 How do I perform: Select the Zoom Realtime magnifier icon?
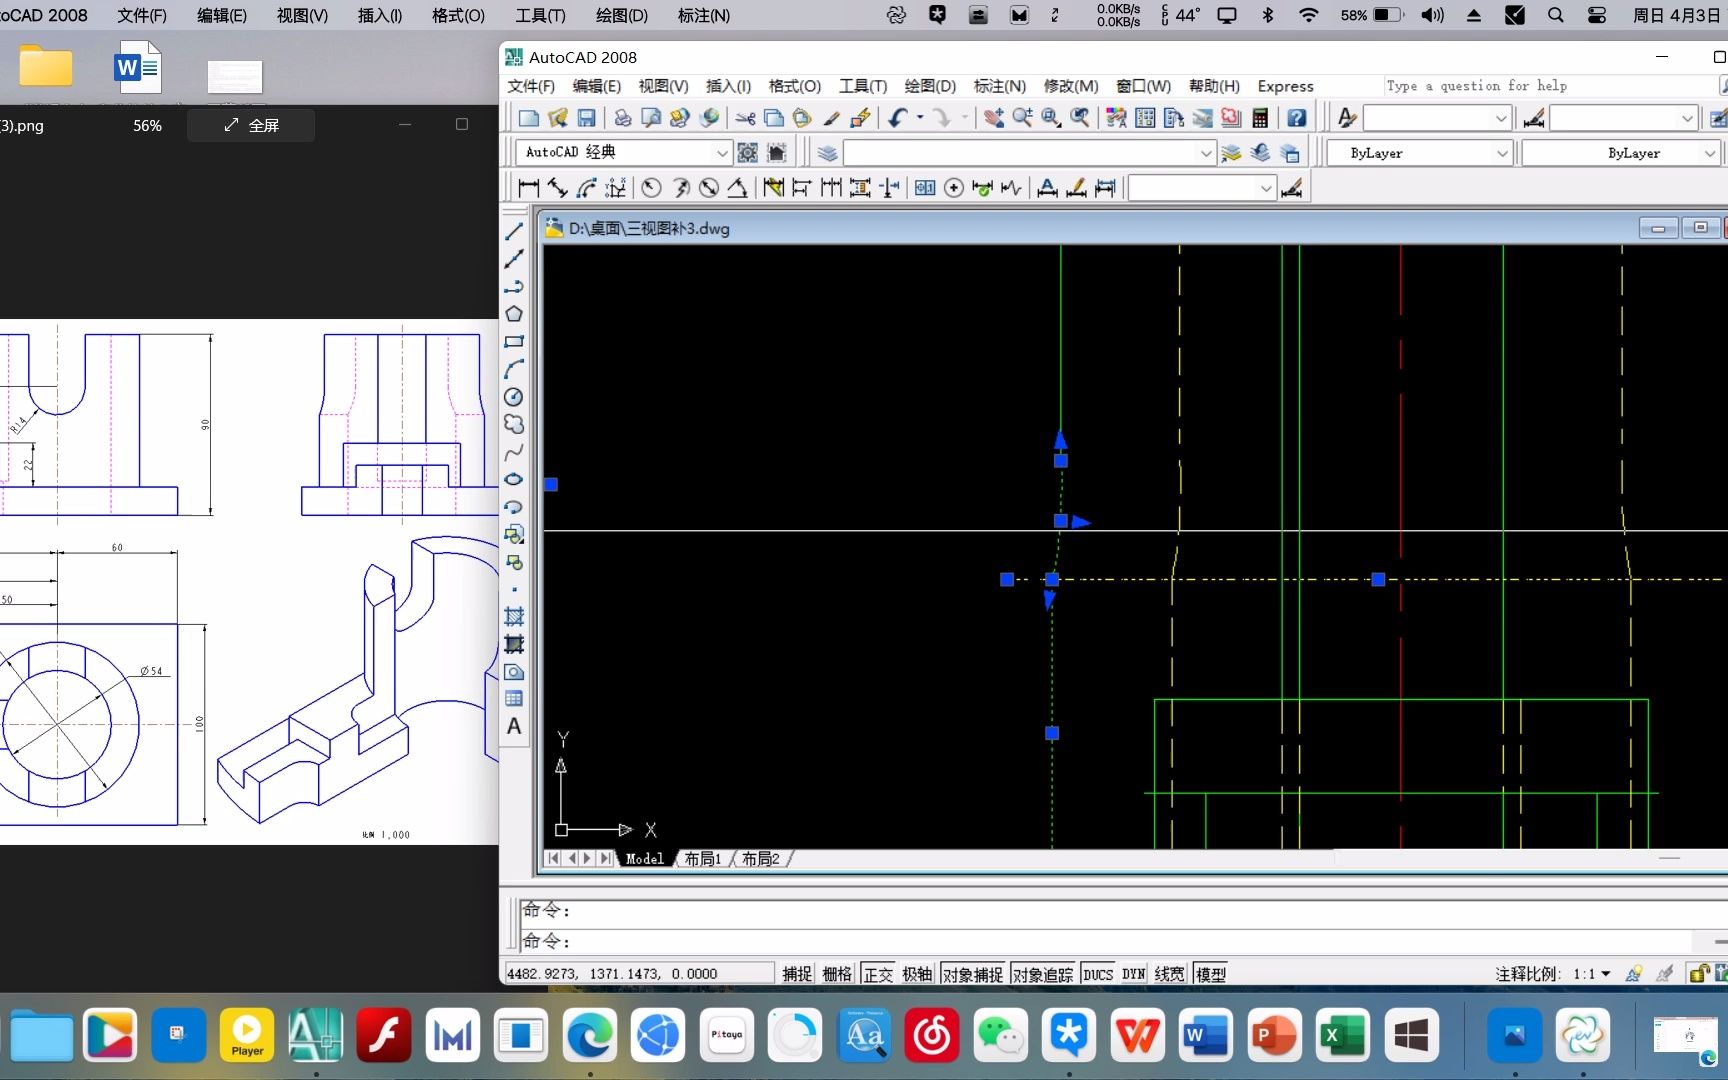tap(1021, 117)
